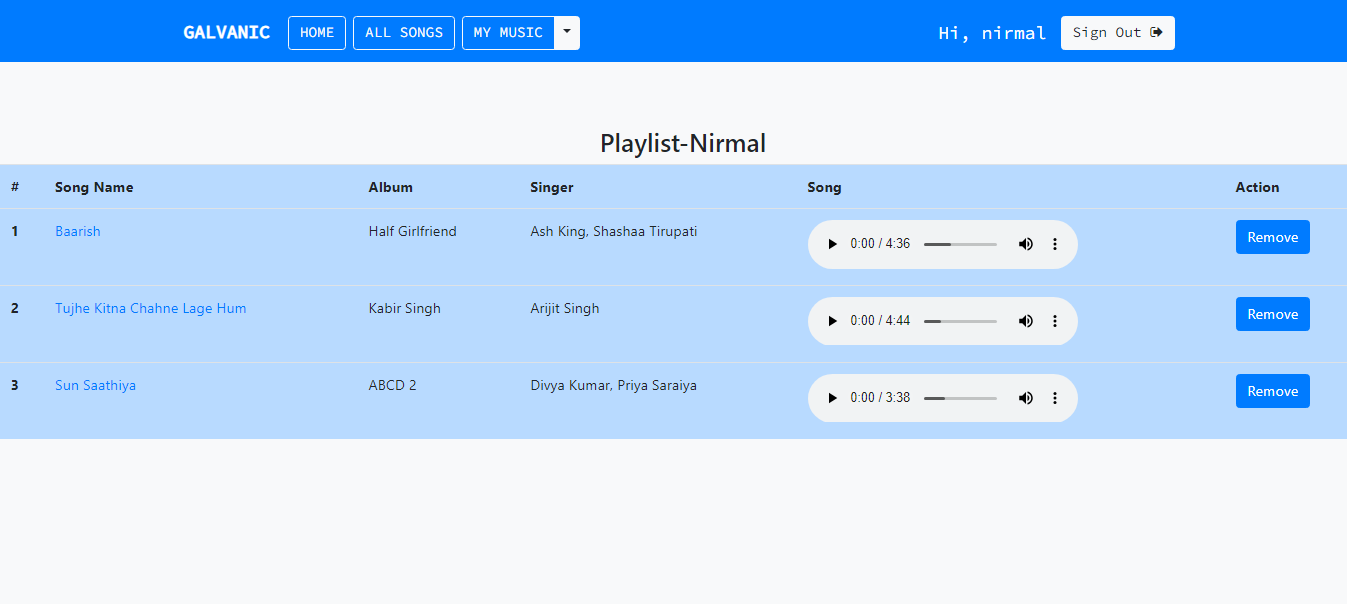
Task: Click the '#' column header
Action: click(x=15, y=187)
